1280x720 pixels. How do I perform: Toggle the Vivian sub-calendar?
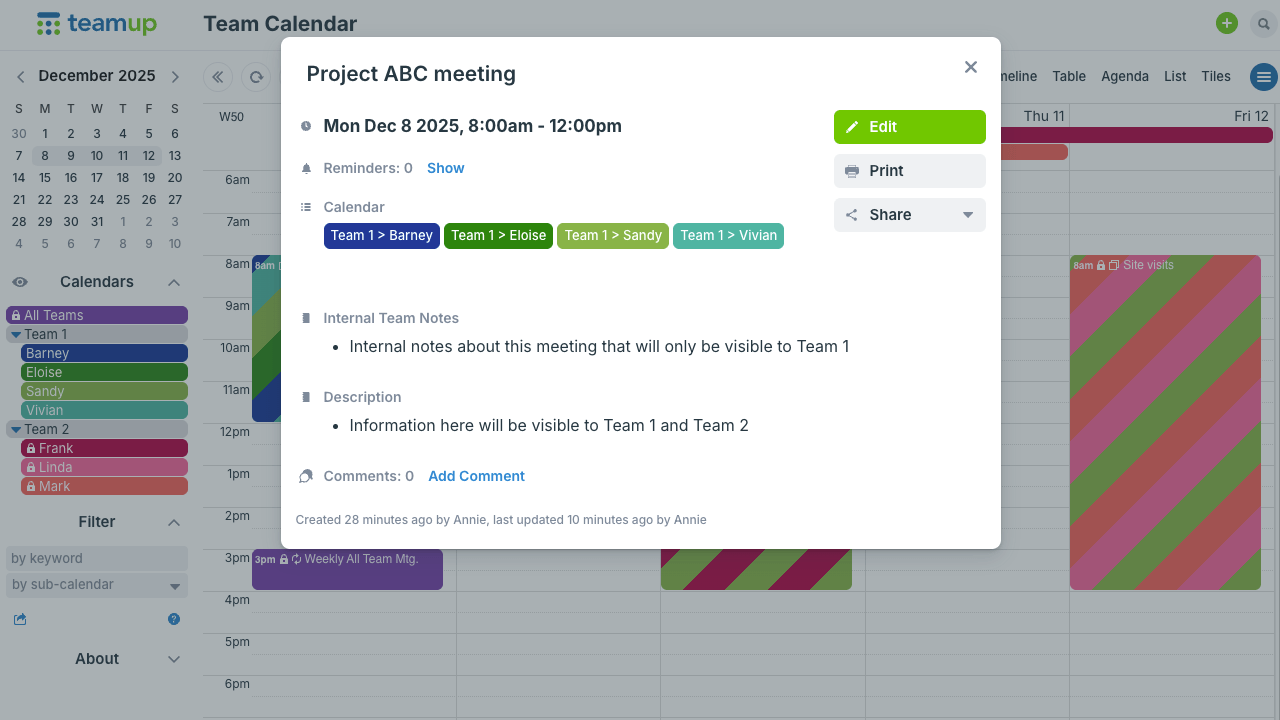coord(104,410)
